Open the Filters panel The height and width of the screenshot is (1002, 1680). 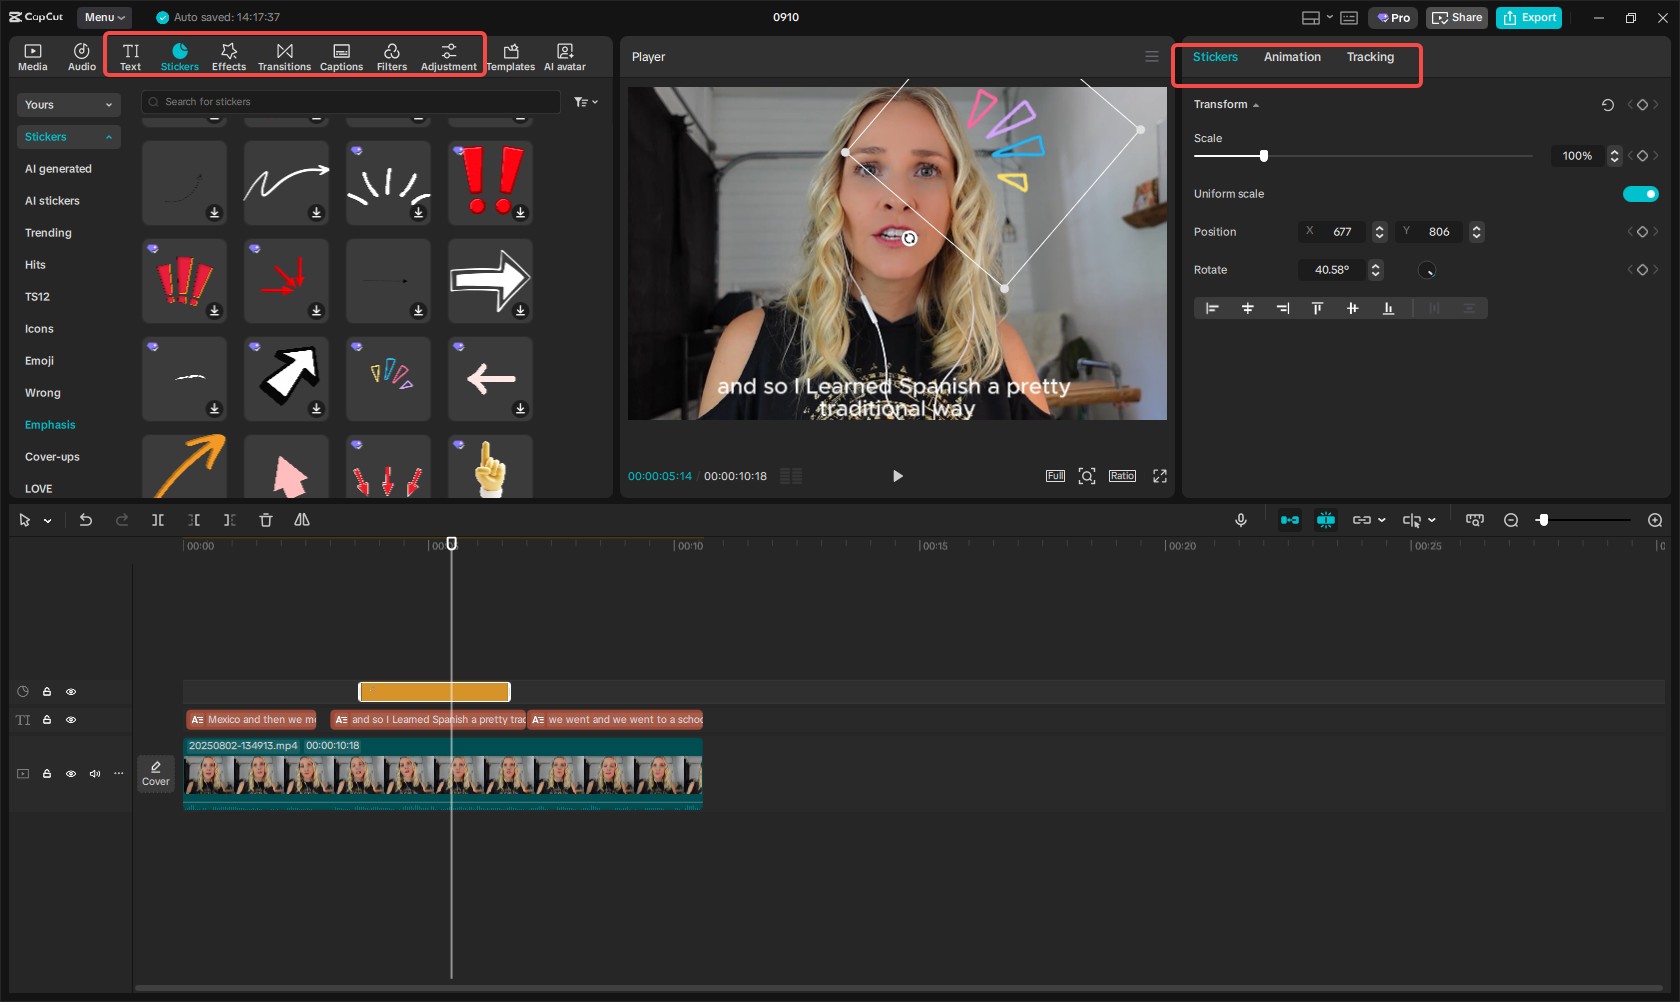point(391,57)
